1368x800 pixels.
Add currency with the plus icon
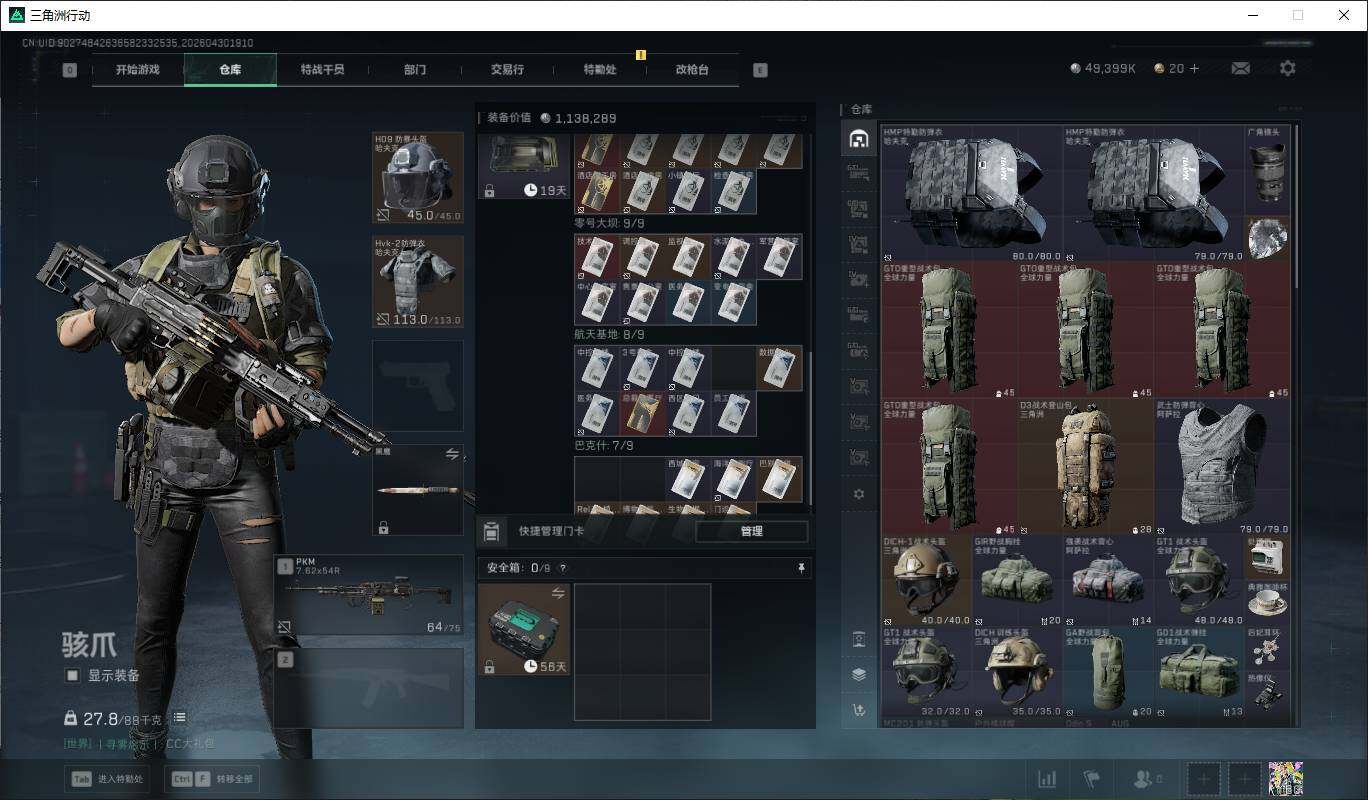point(1194,68)
